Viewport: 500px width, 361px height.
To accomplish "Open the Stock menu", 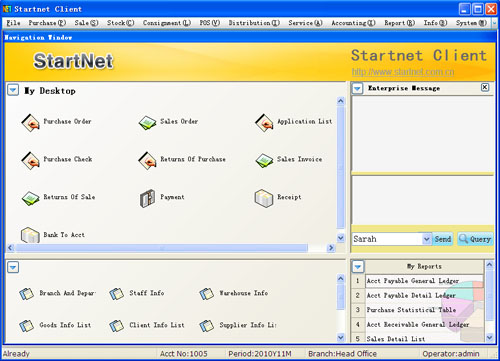I will click(x=120, y=23).
